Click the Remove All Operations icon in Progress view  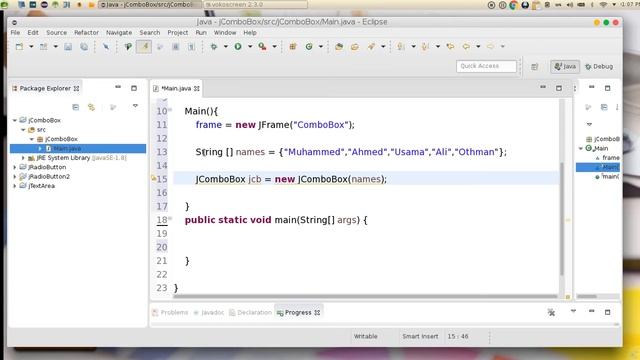[551, 312]
